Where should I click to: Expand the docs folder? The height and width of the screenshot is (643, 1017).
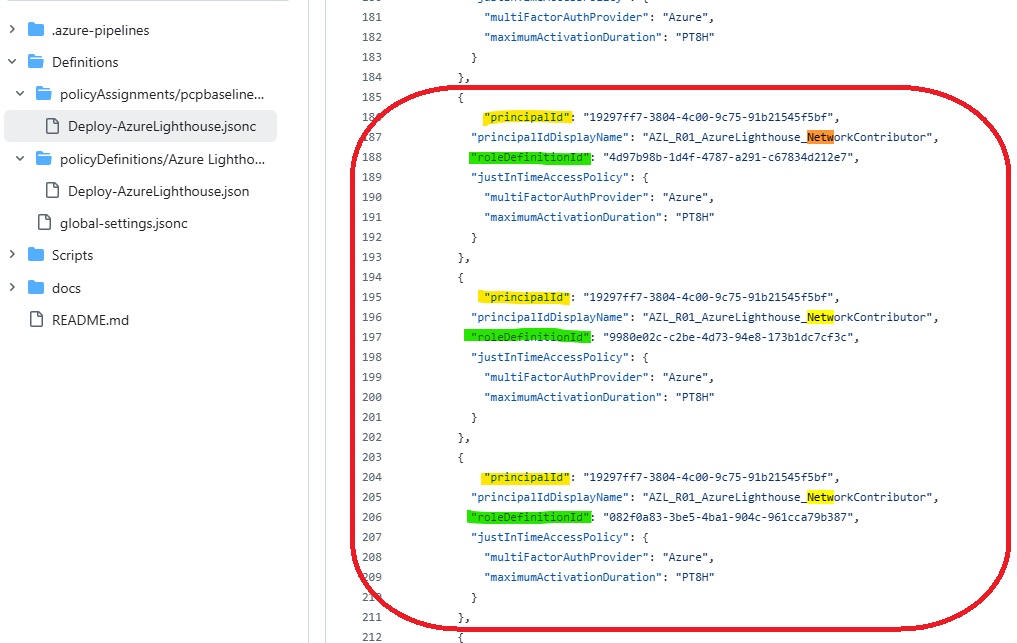tap(13, 287)
